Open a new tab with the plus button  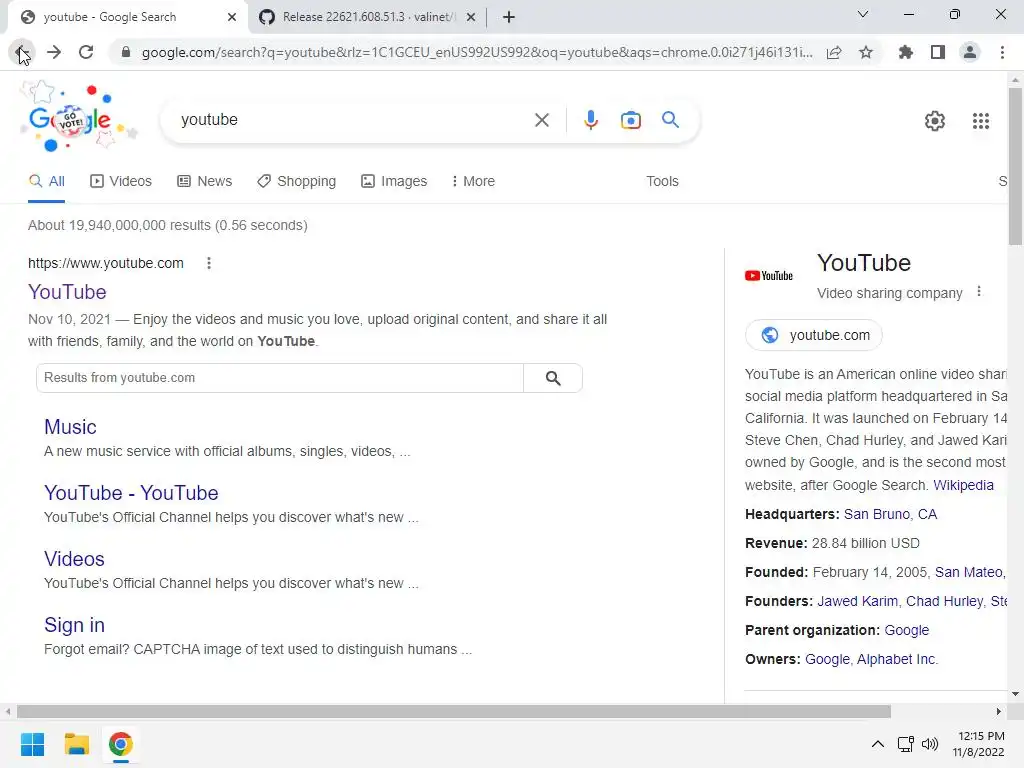(x=509, y=17)
